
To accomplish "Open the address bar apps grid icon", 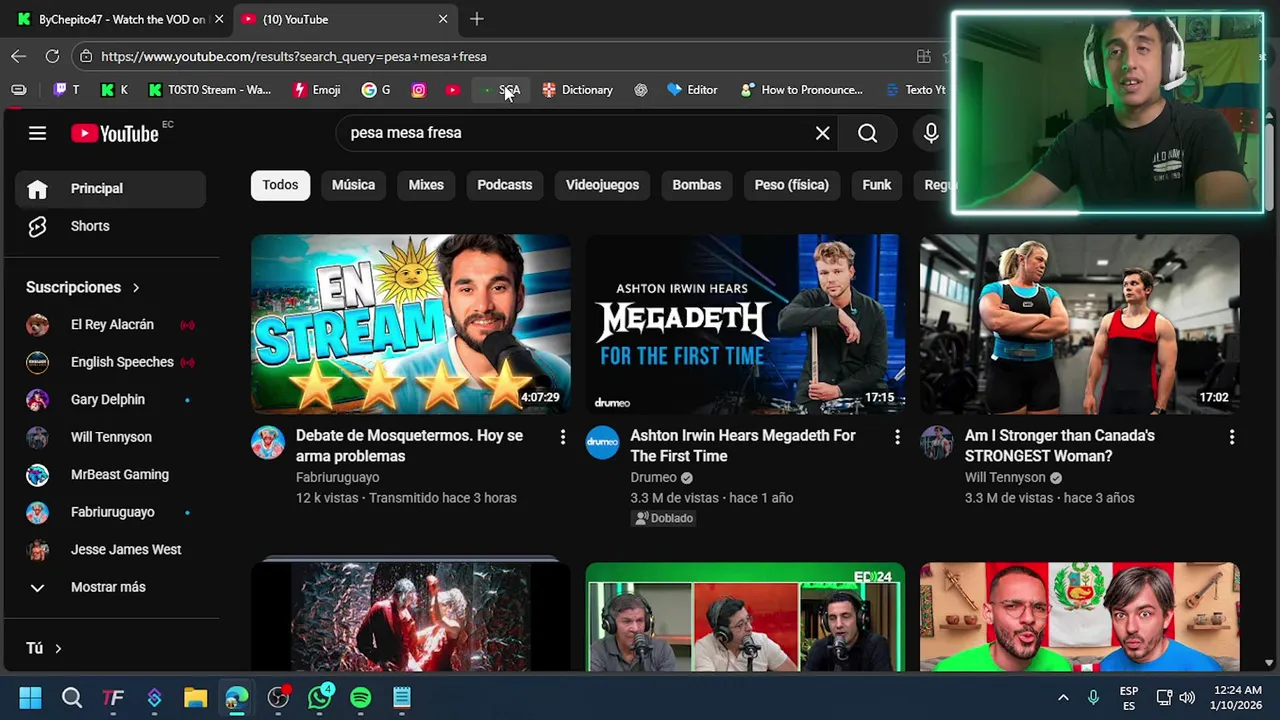I will [924, 56].
